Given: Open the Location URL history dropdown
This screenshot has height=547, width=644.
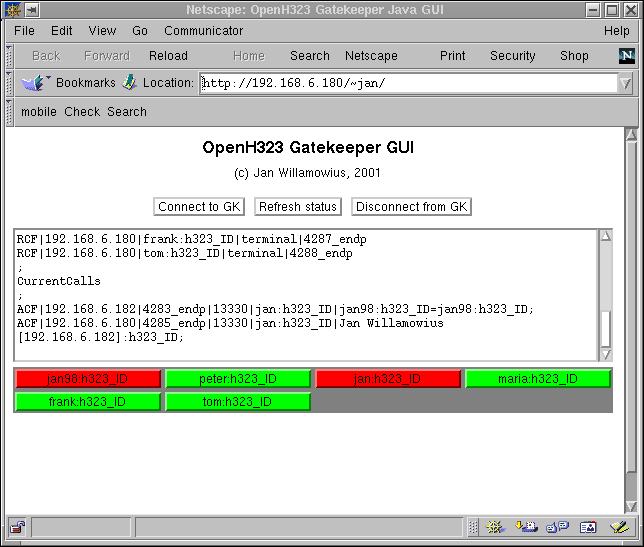Looking at the screenshot, I should [626, 83].
